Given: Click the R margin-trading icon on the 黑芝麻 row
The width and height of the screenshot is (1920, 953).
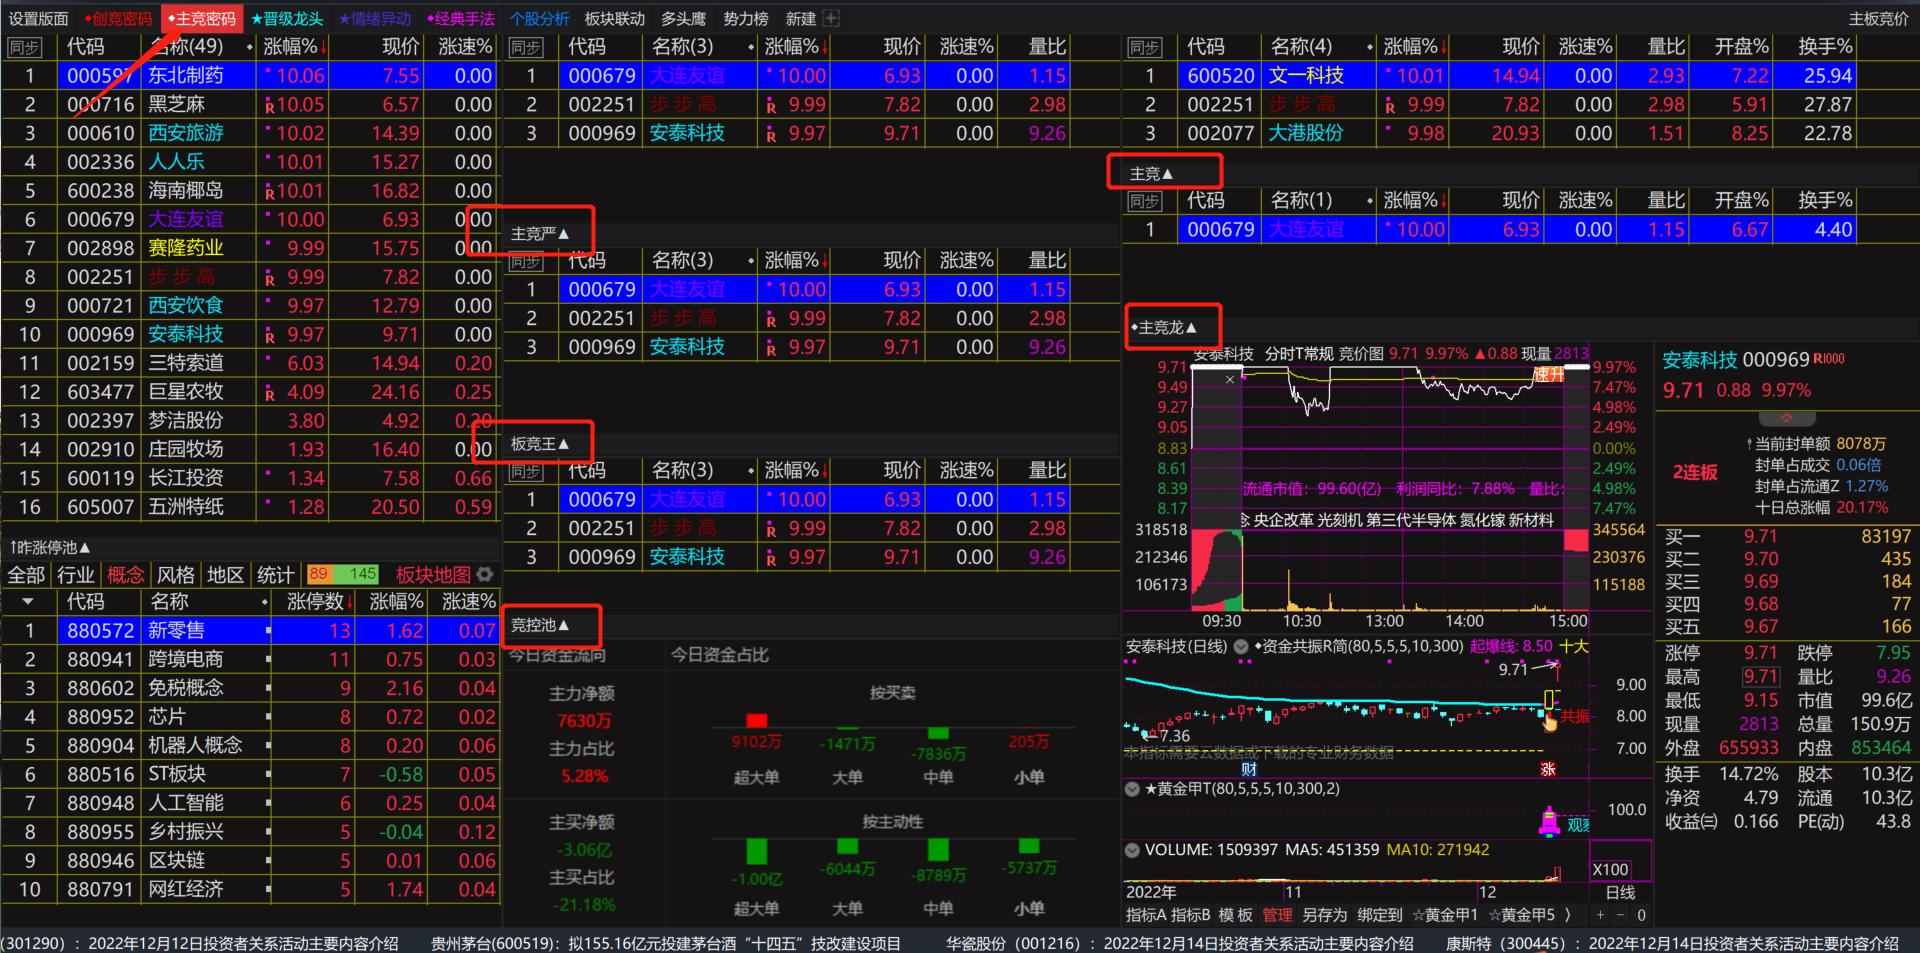Looking at the screenshot, I should pyautogui.click(x=269, y=106).
